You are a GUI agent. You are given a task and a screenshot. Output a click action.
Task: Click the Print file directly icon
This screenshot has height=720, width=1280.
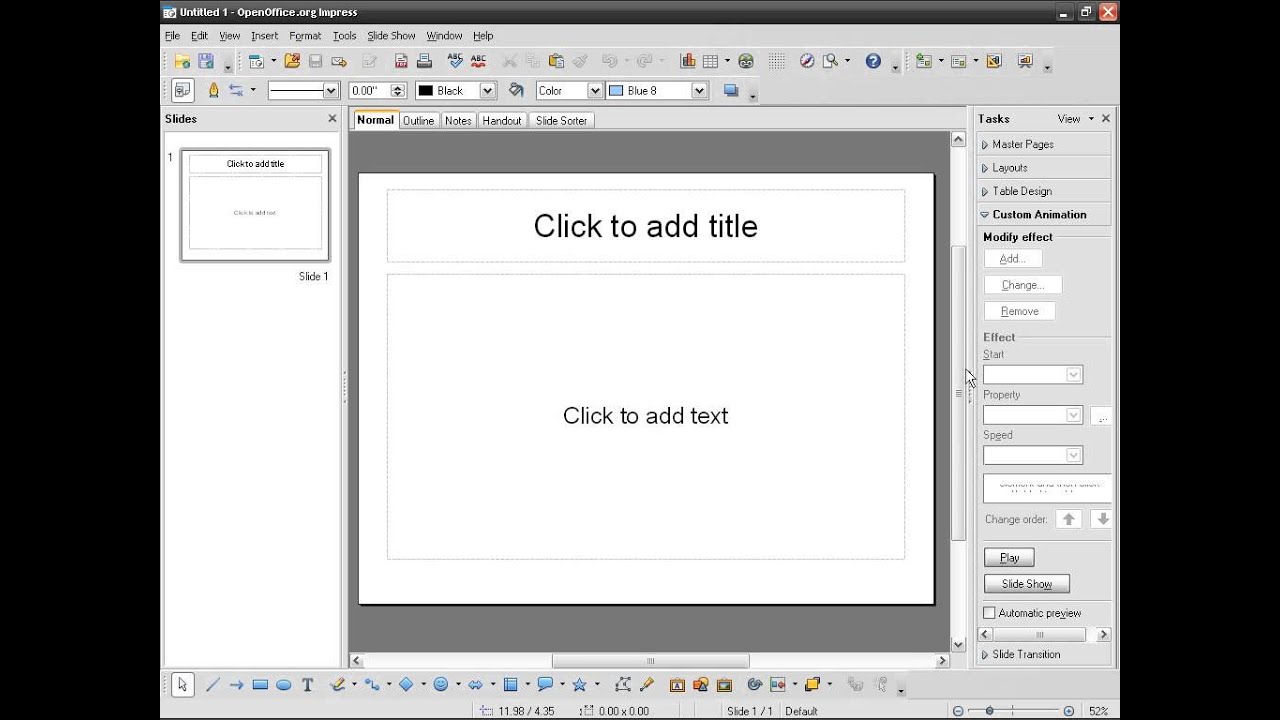click(424, 61)
